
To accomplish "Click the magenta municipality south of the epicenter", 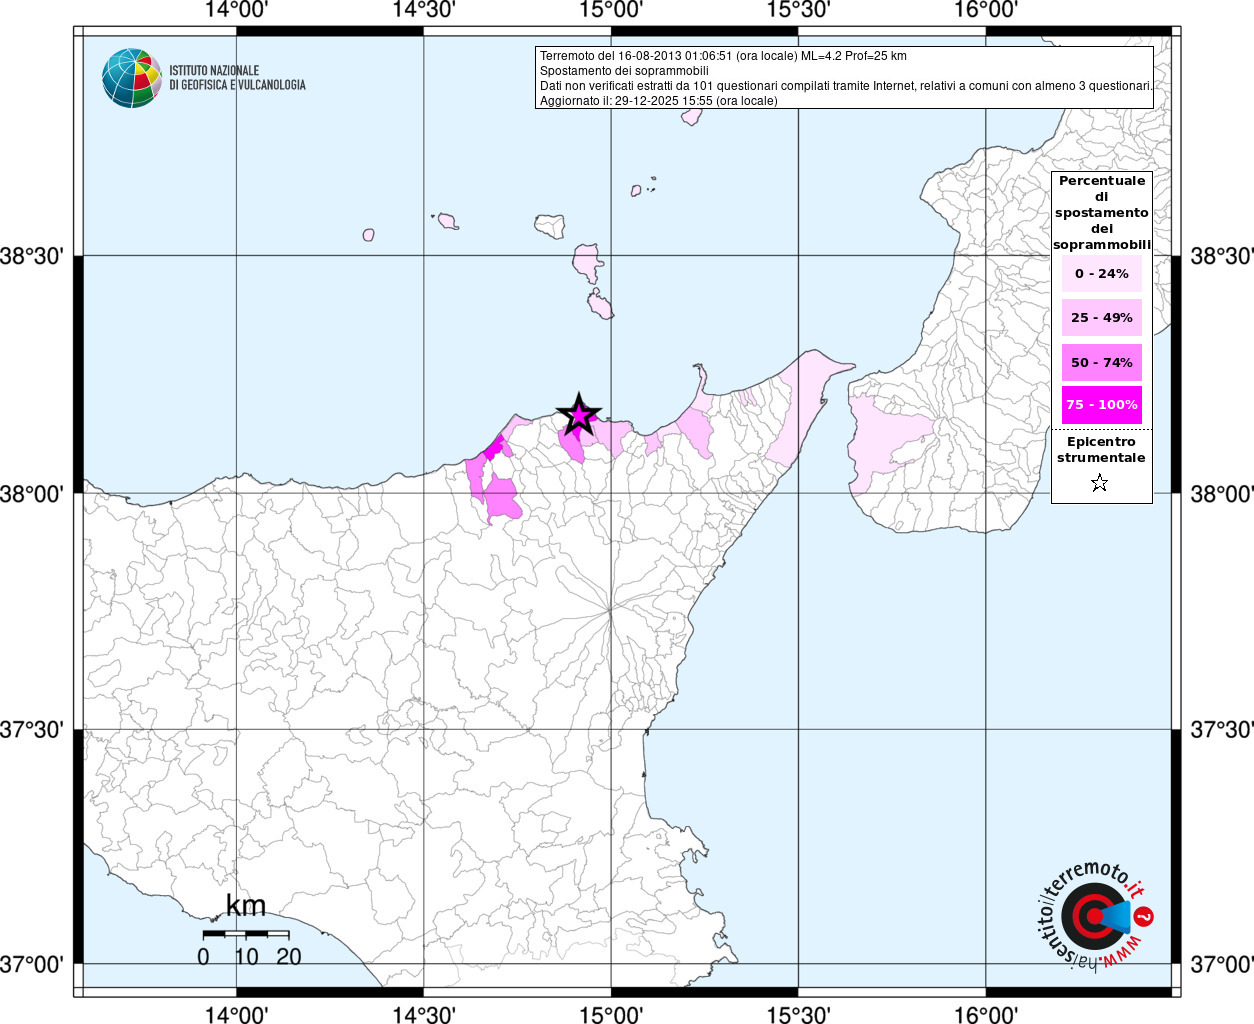I will coord(573,446).
